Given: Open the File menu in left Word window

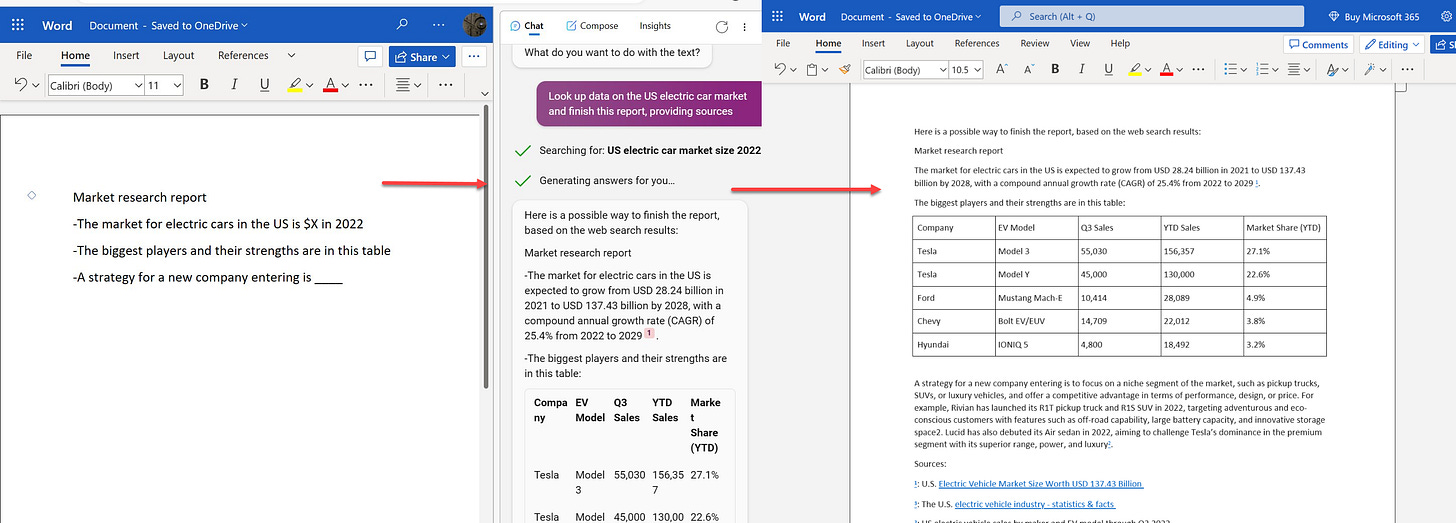Looking at the screenshot, I should [24, 56].
